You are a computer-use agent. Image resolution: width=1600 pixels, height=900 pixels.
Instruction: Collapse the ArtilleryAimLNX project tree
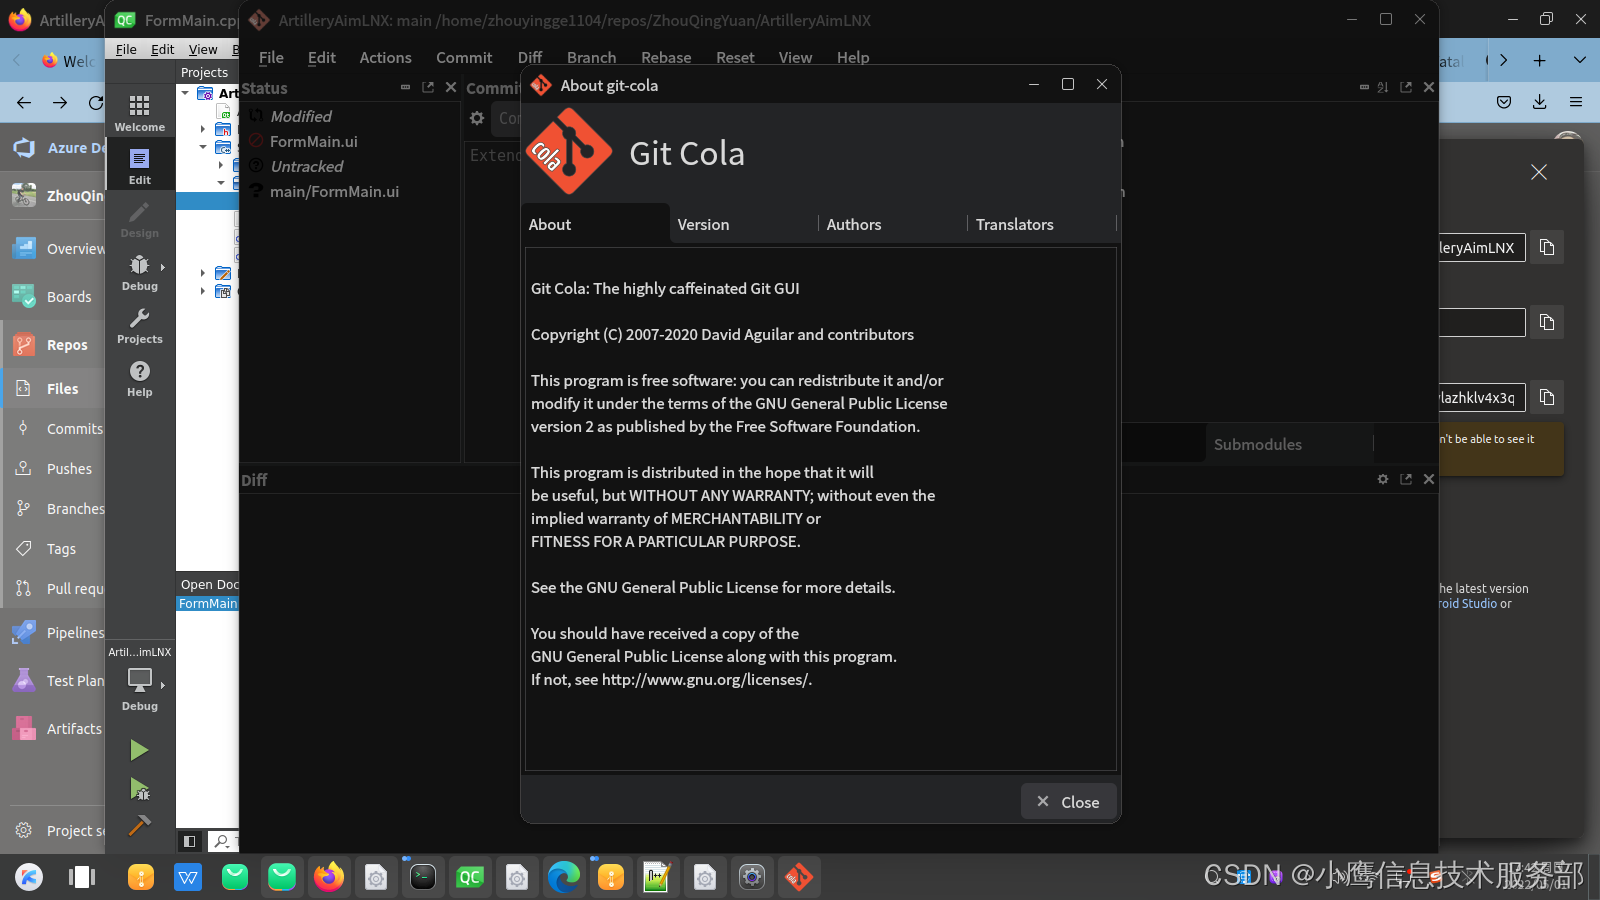click(x=184, y=92)
